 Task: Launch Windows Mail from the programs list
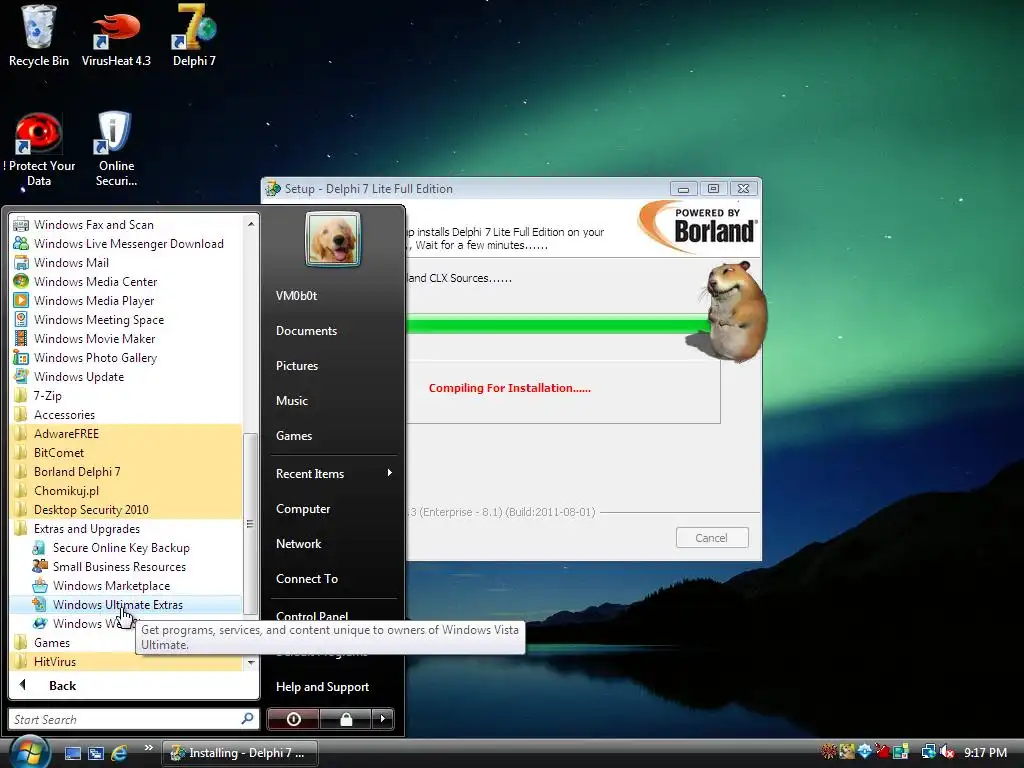pos(126,263)
